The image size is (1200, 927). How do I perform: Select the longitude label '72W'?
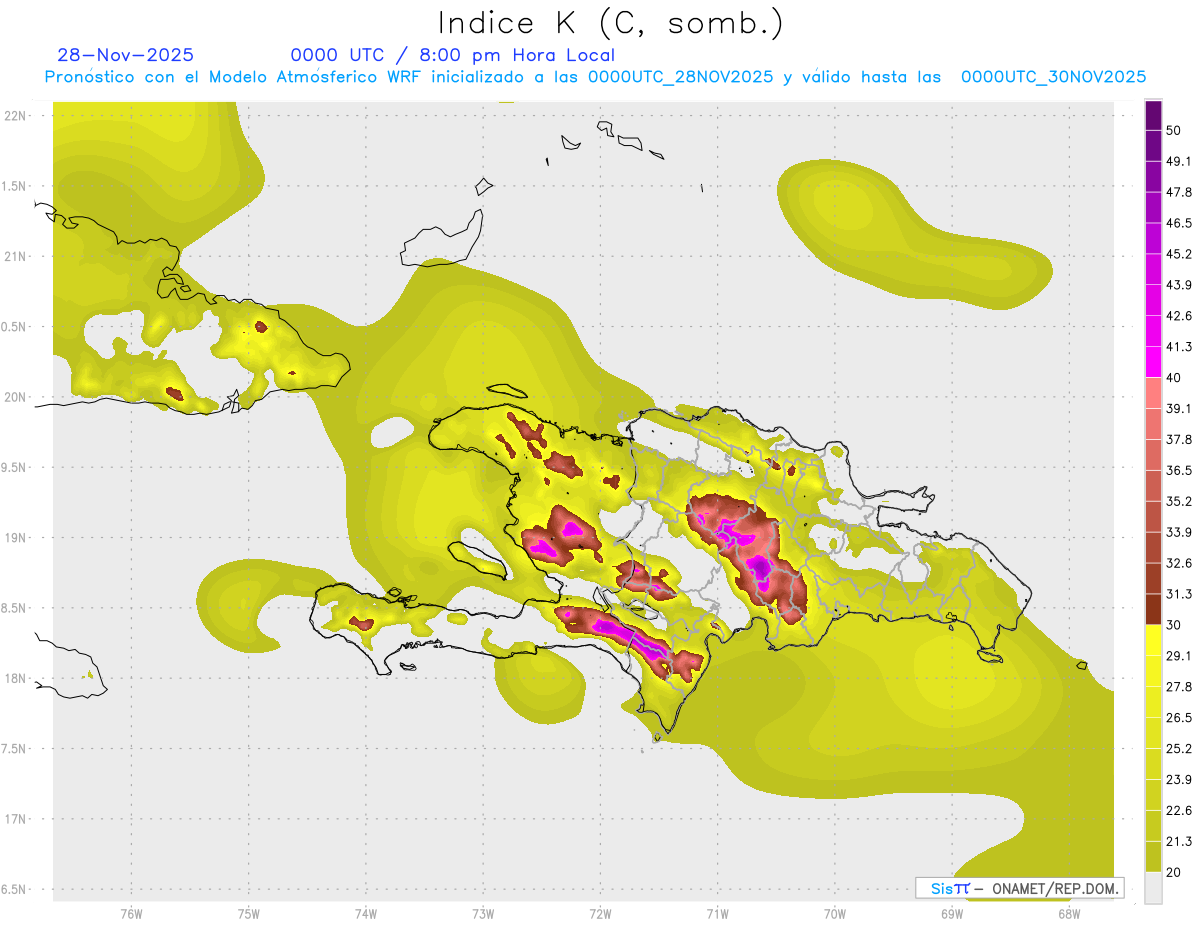(x=600, y=913)
